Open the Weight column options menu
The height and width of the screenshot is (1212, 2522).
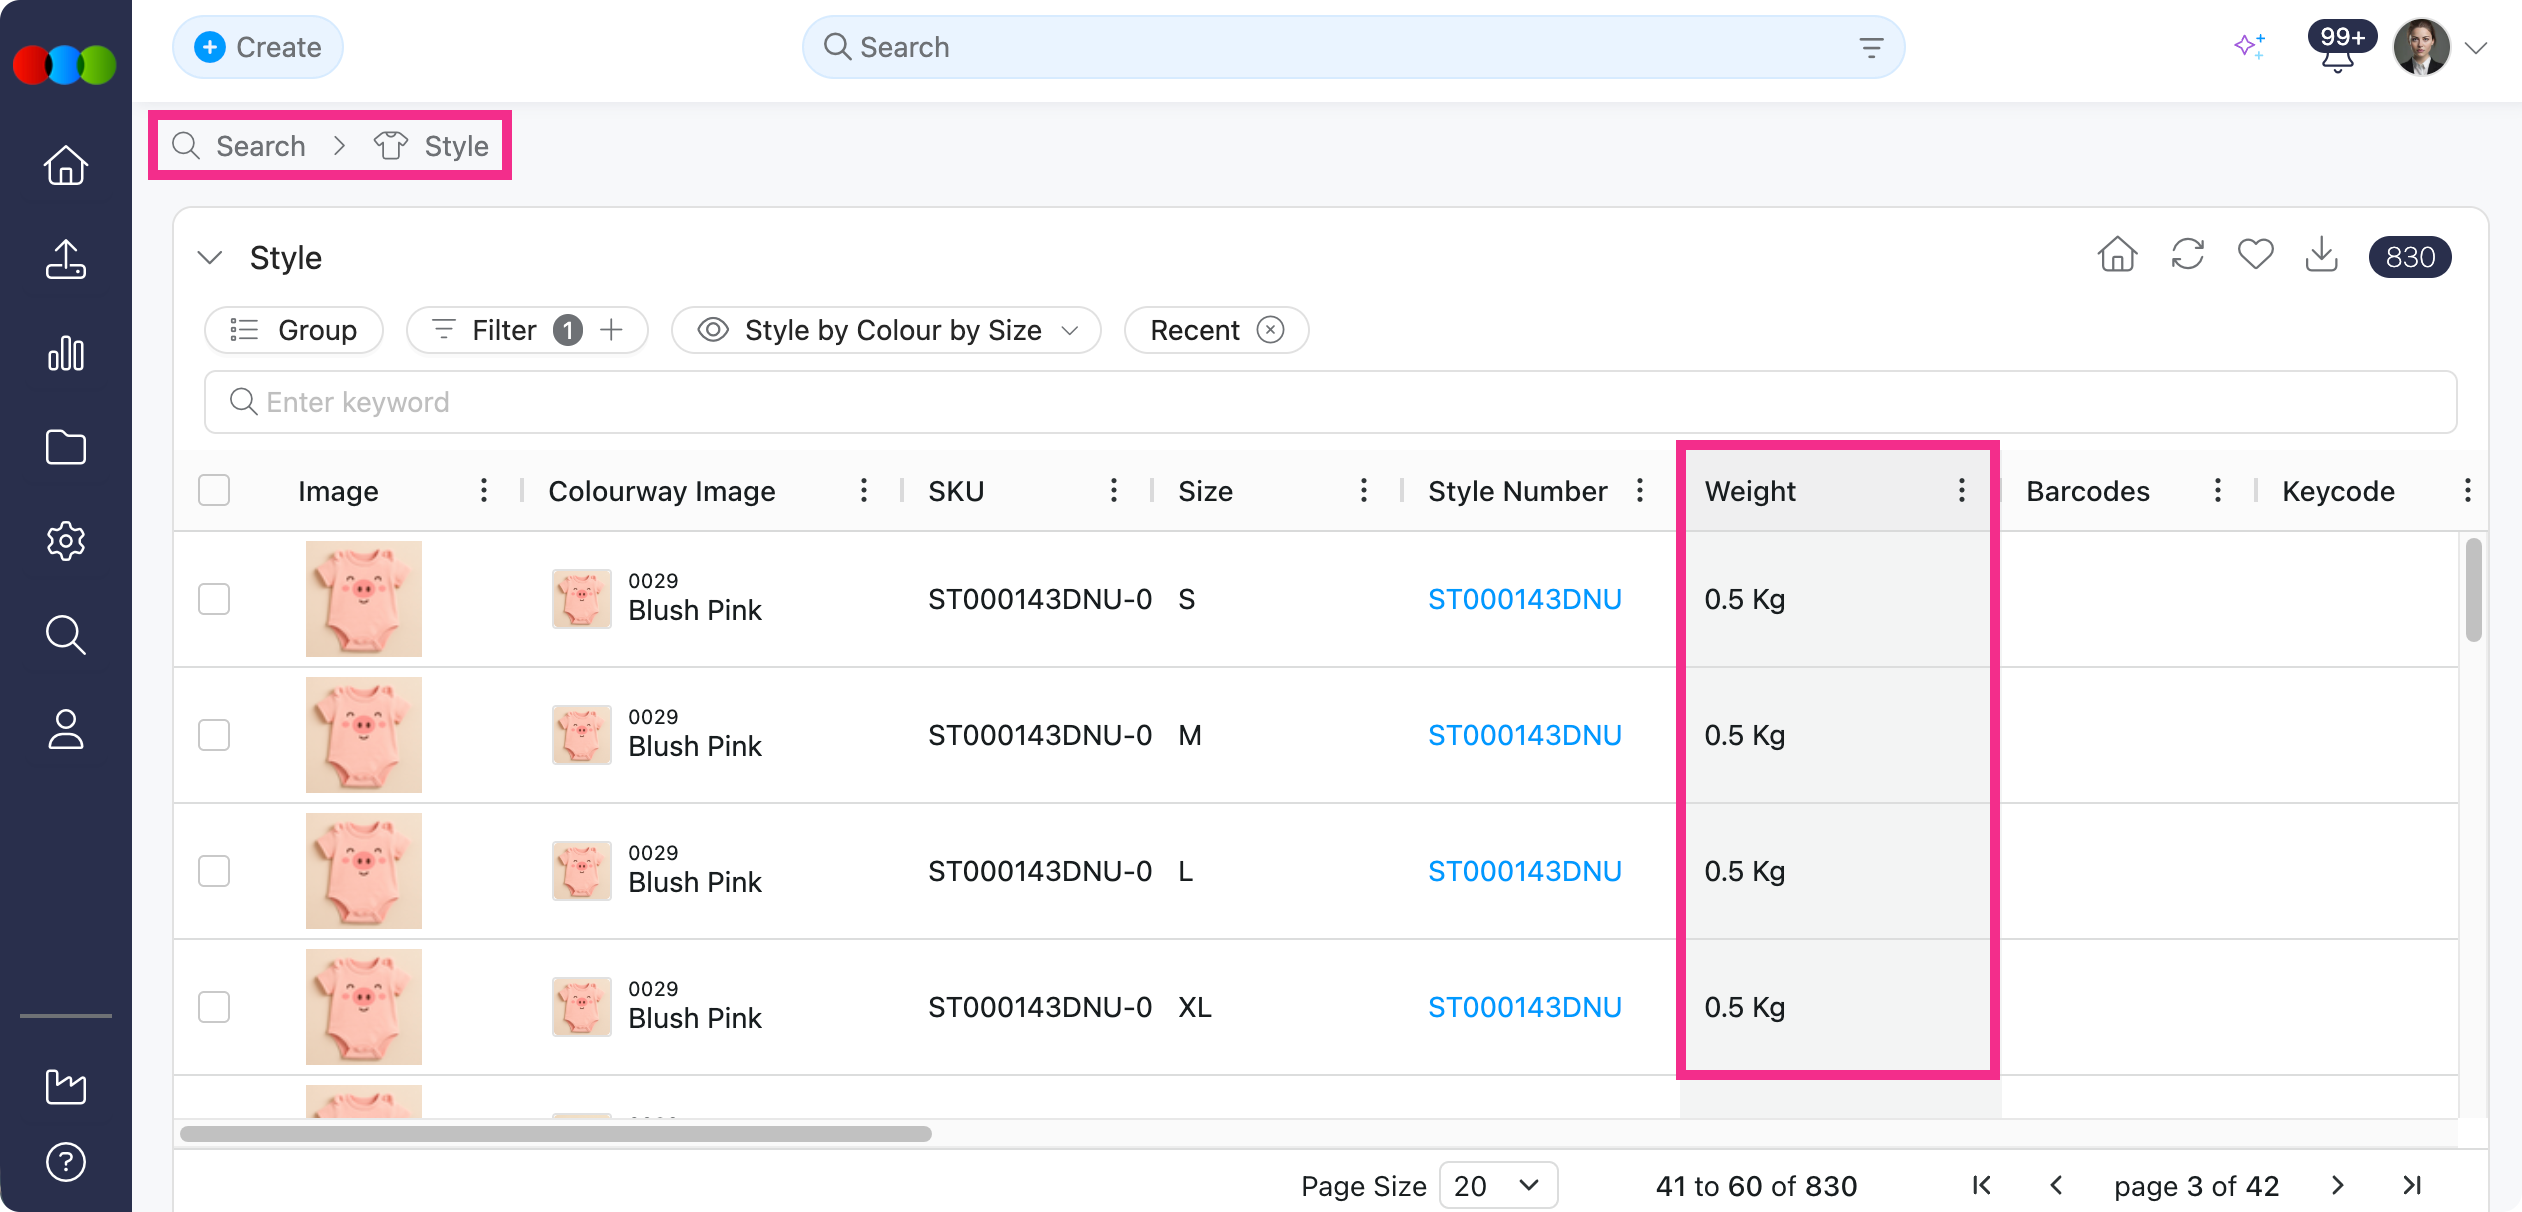pos(1961,491)
